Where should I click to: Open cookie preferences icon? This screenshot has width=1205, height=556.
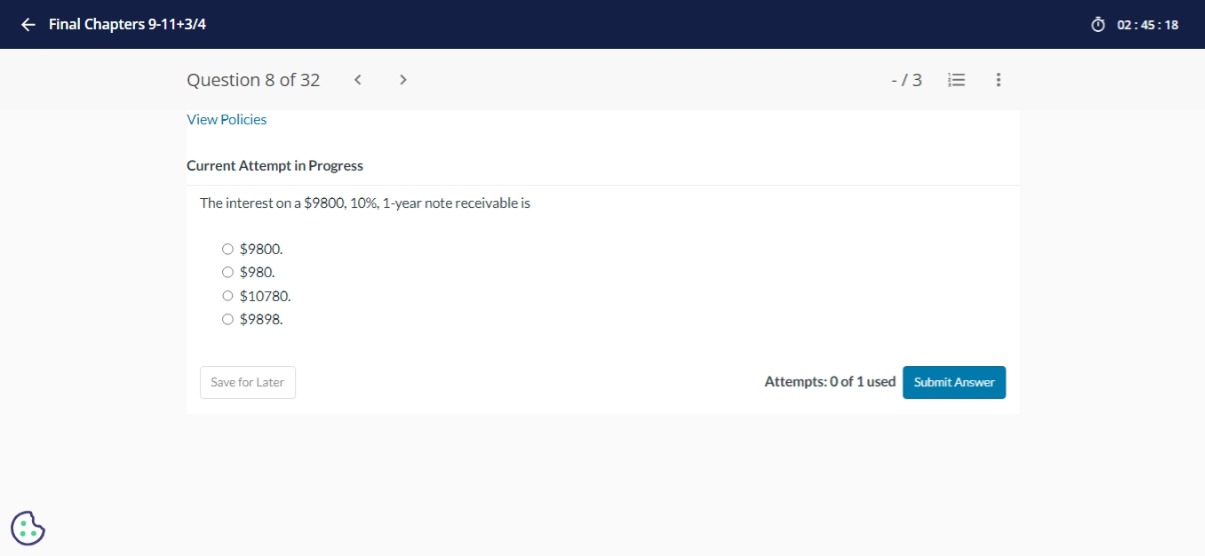pyautogui.click(x=28, y=527)
